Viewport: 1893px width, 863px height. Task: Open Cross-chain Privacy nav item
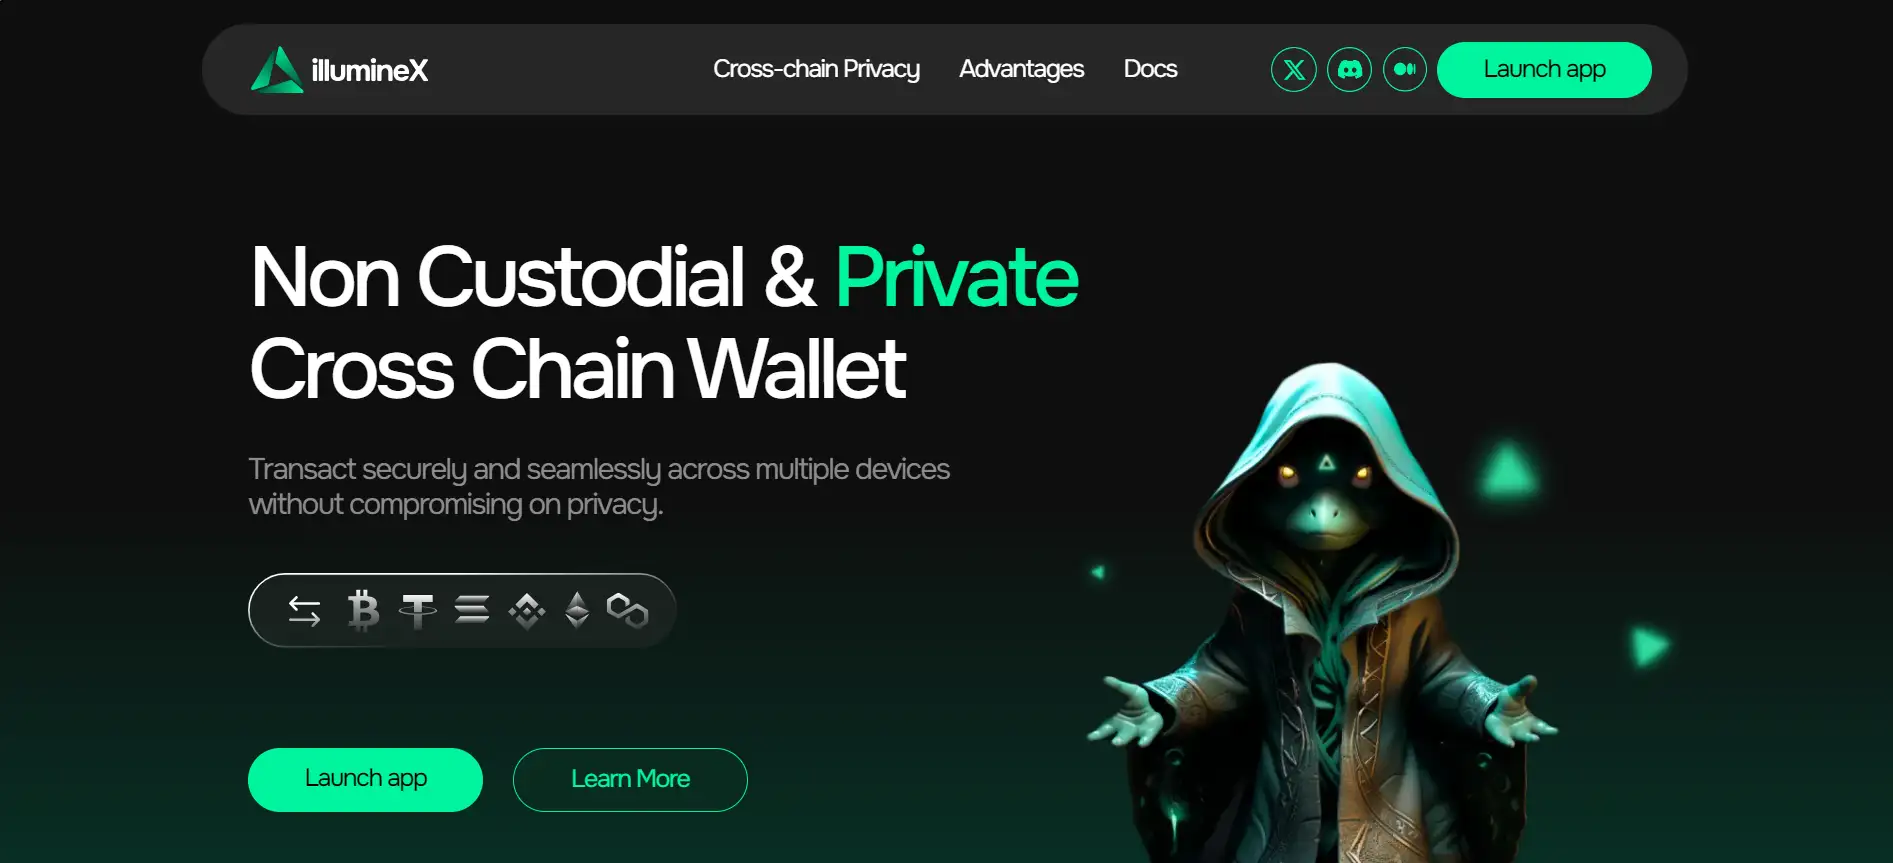(816, 69)
